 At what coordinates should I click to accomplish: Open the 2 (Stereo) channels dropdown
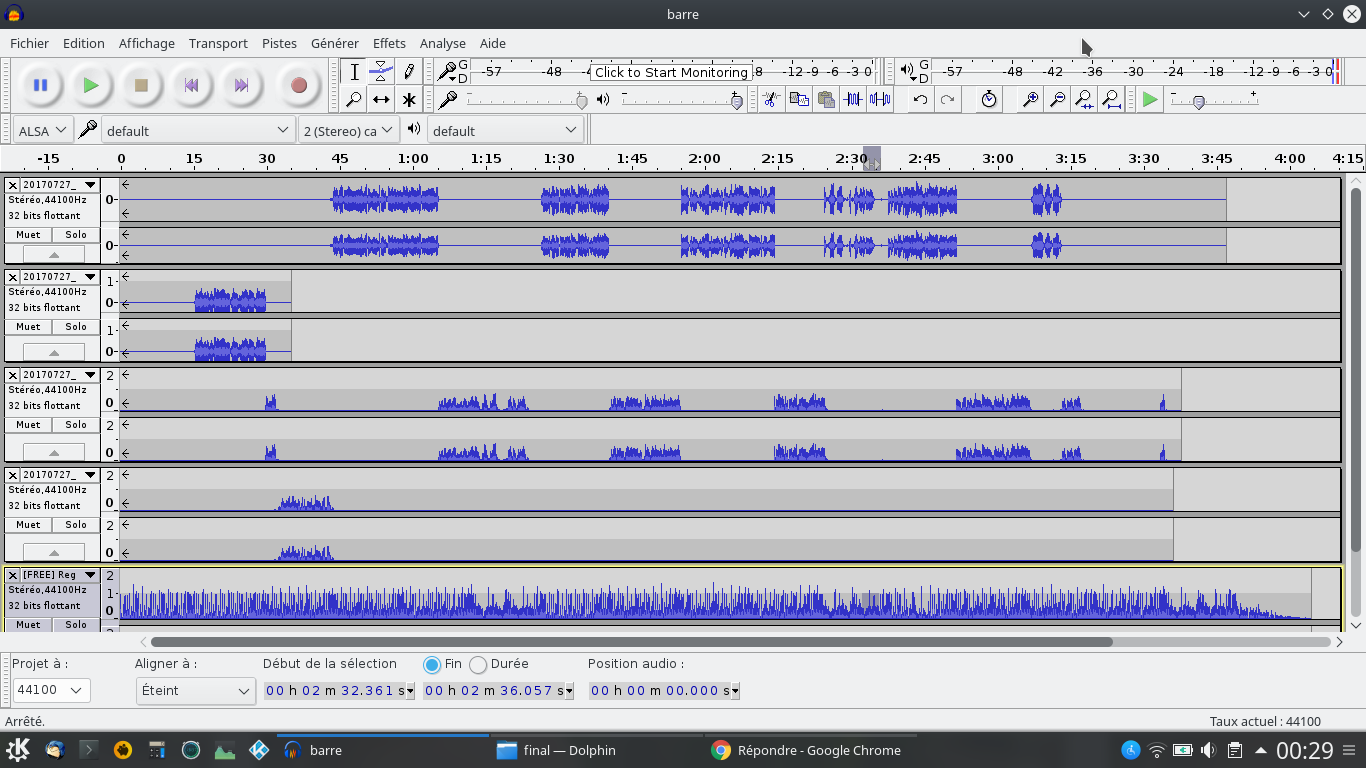click(348, 130)
